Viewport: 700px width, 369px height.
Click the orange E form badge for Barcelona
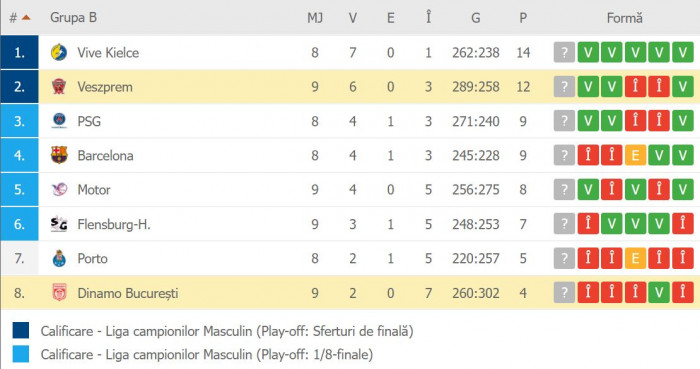tap(635, 155)
